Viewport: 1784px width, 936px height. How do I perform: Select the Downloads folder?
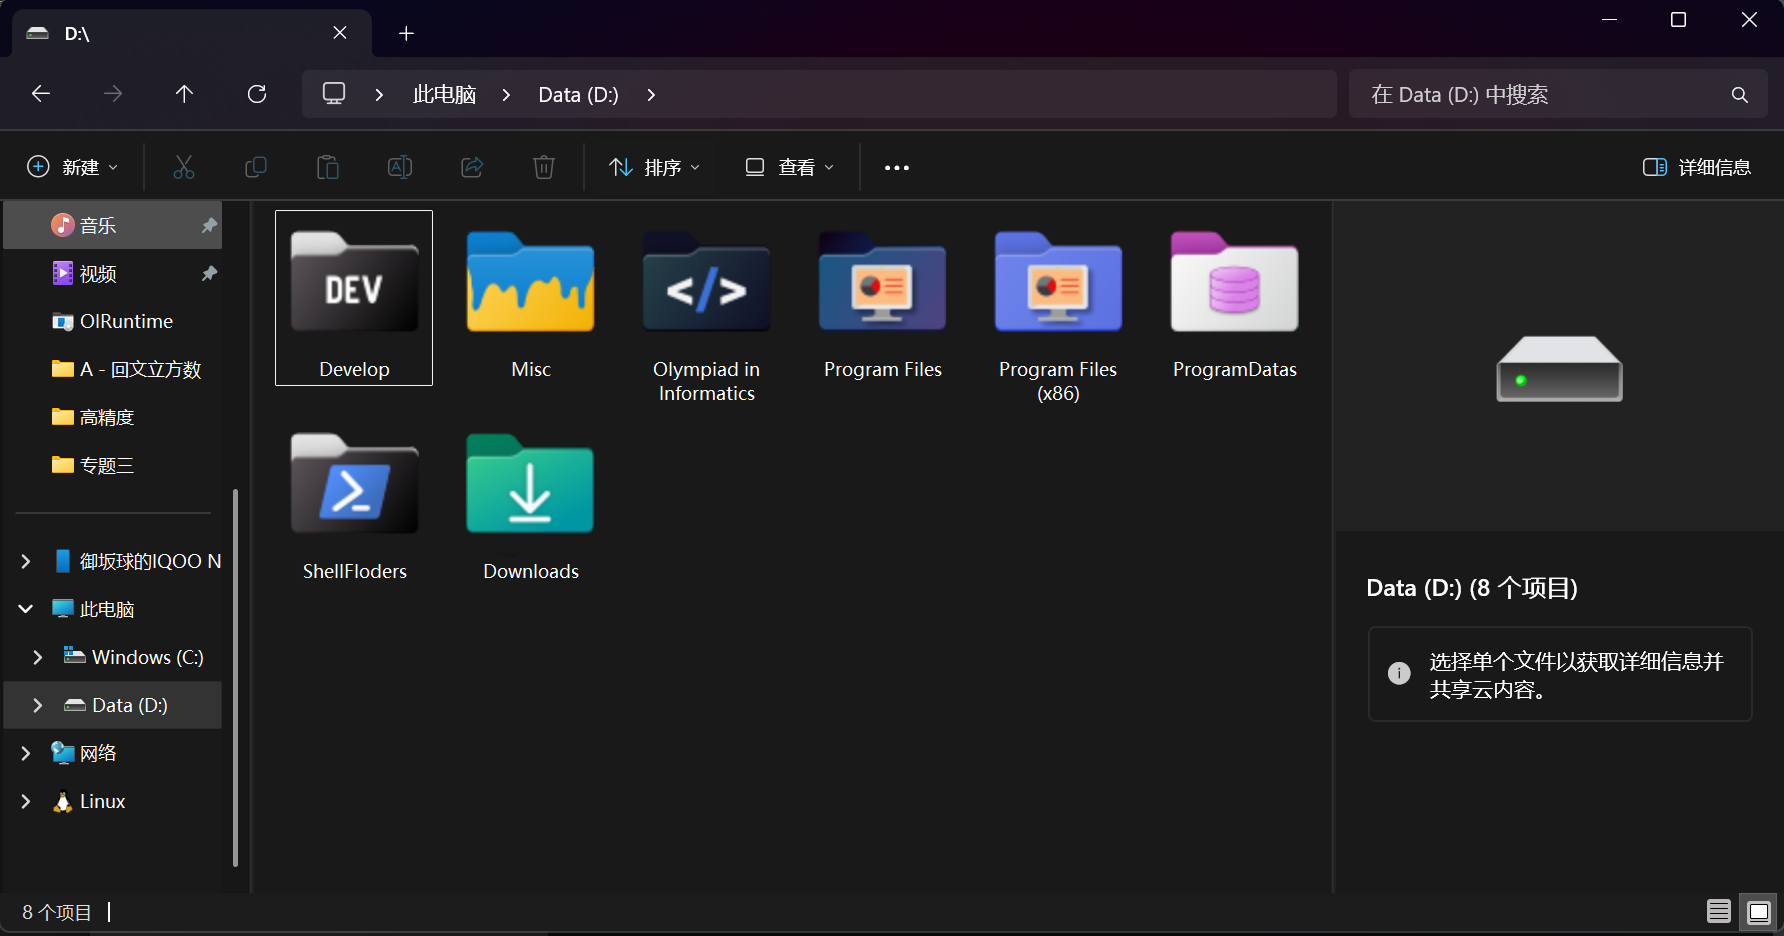(531, 500)
